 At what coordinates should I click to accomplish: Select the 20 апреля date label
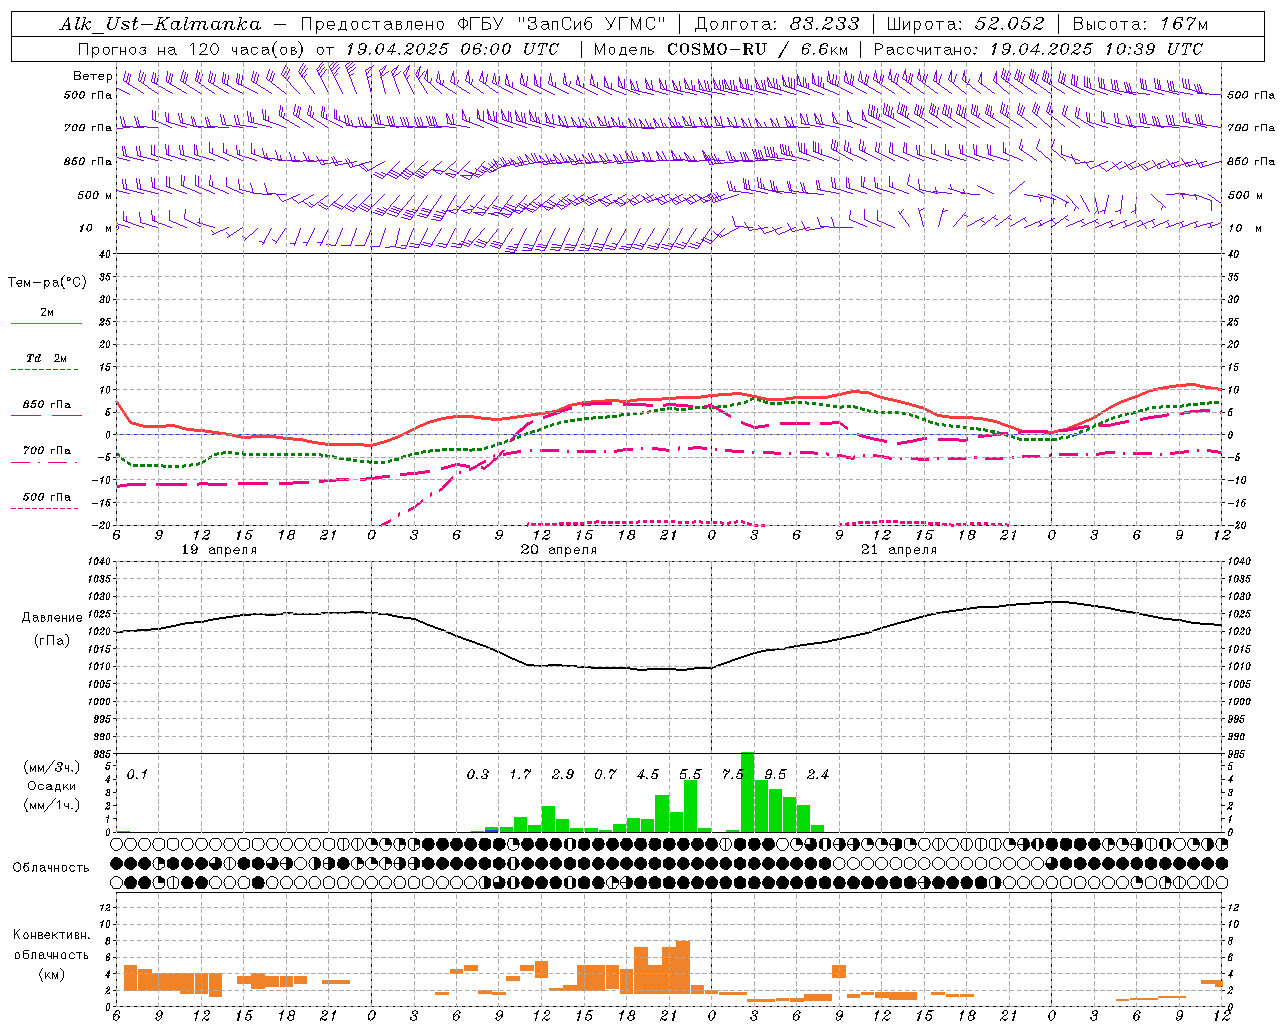pyautogui.click(x=559, y=550)
